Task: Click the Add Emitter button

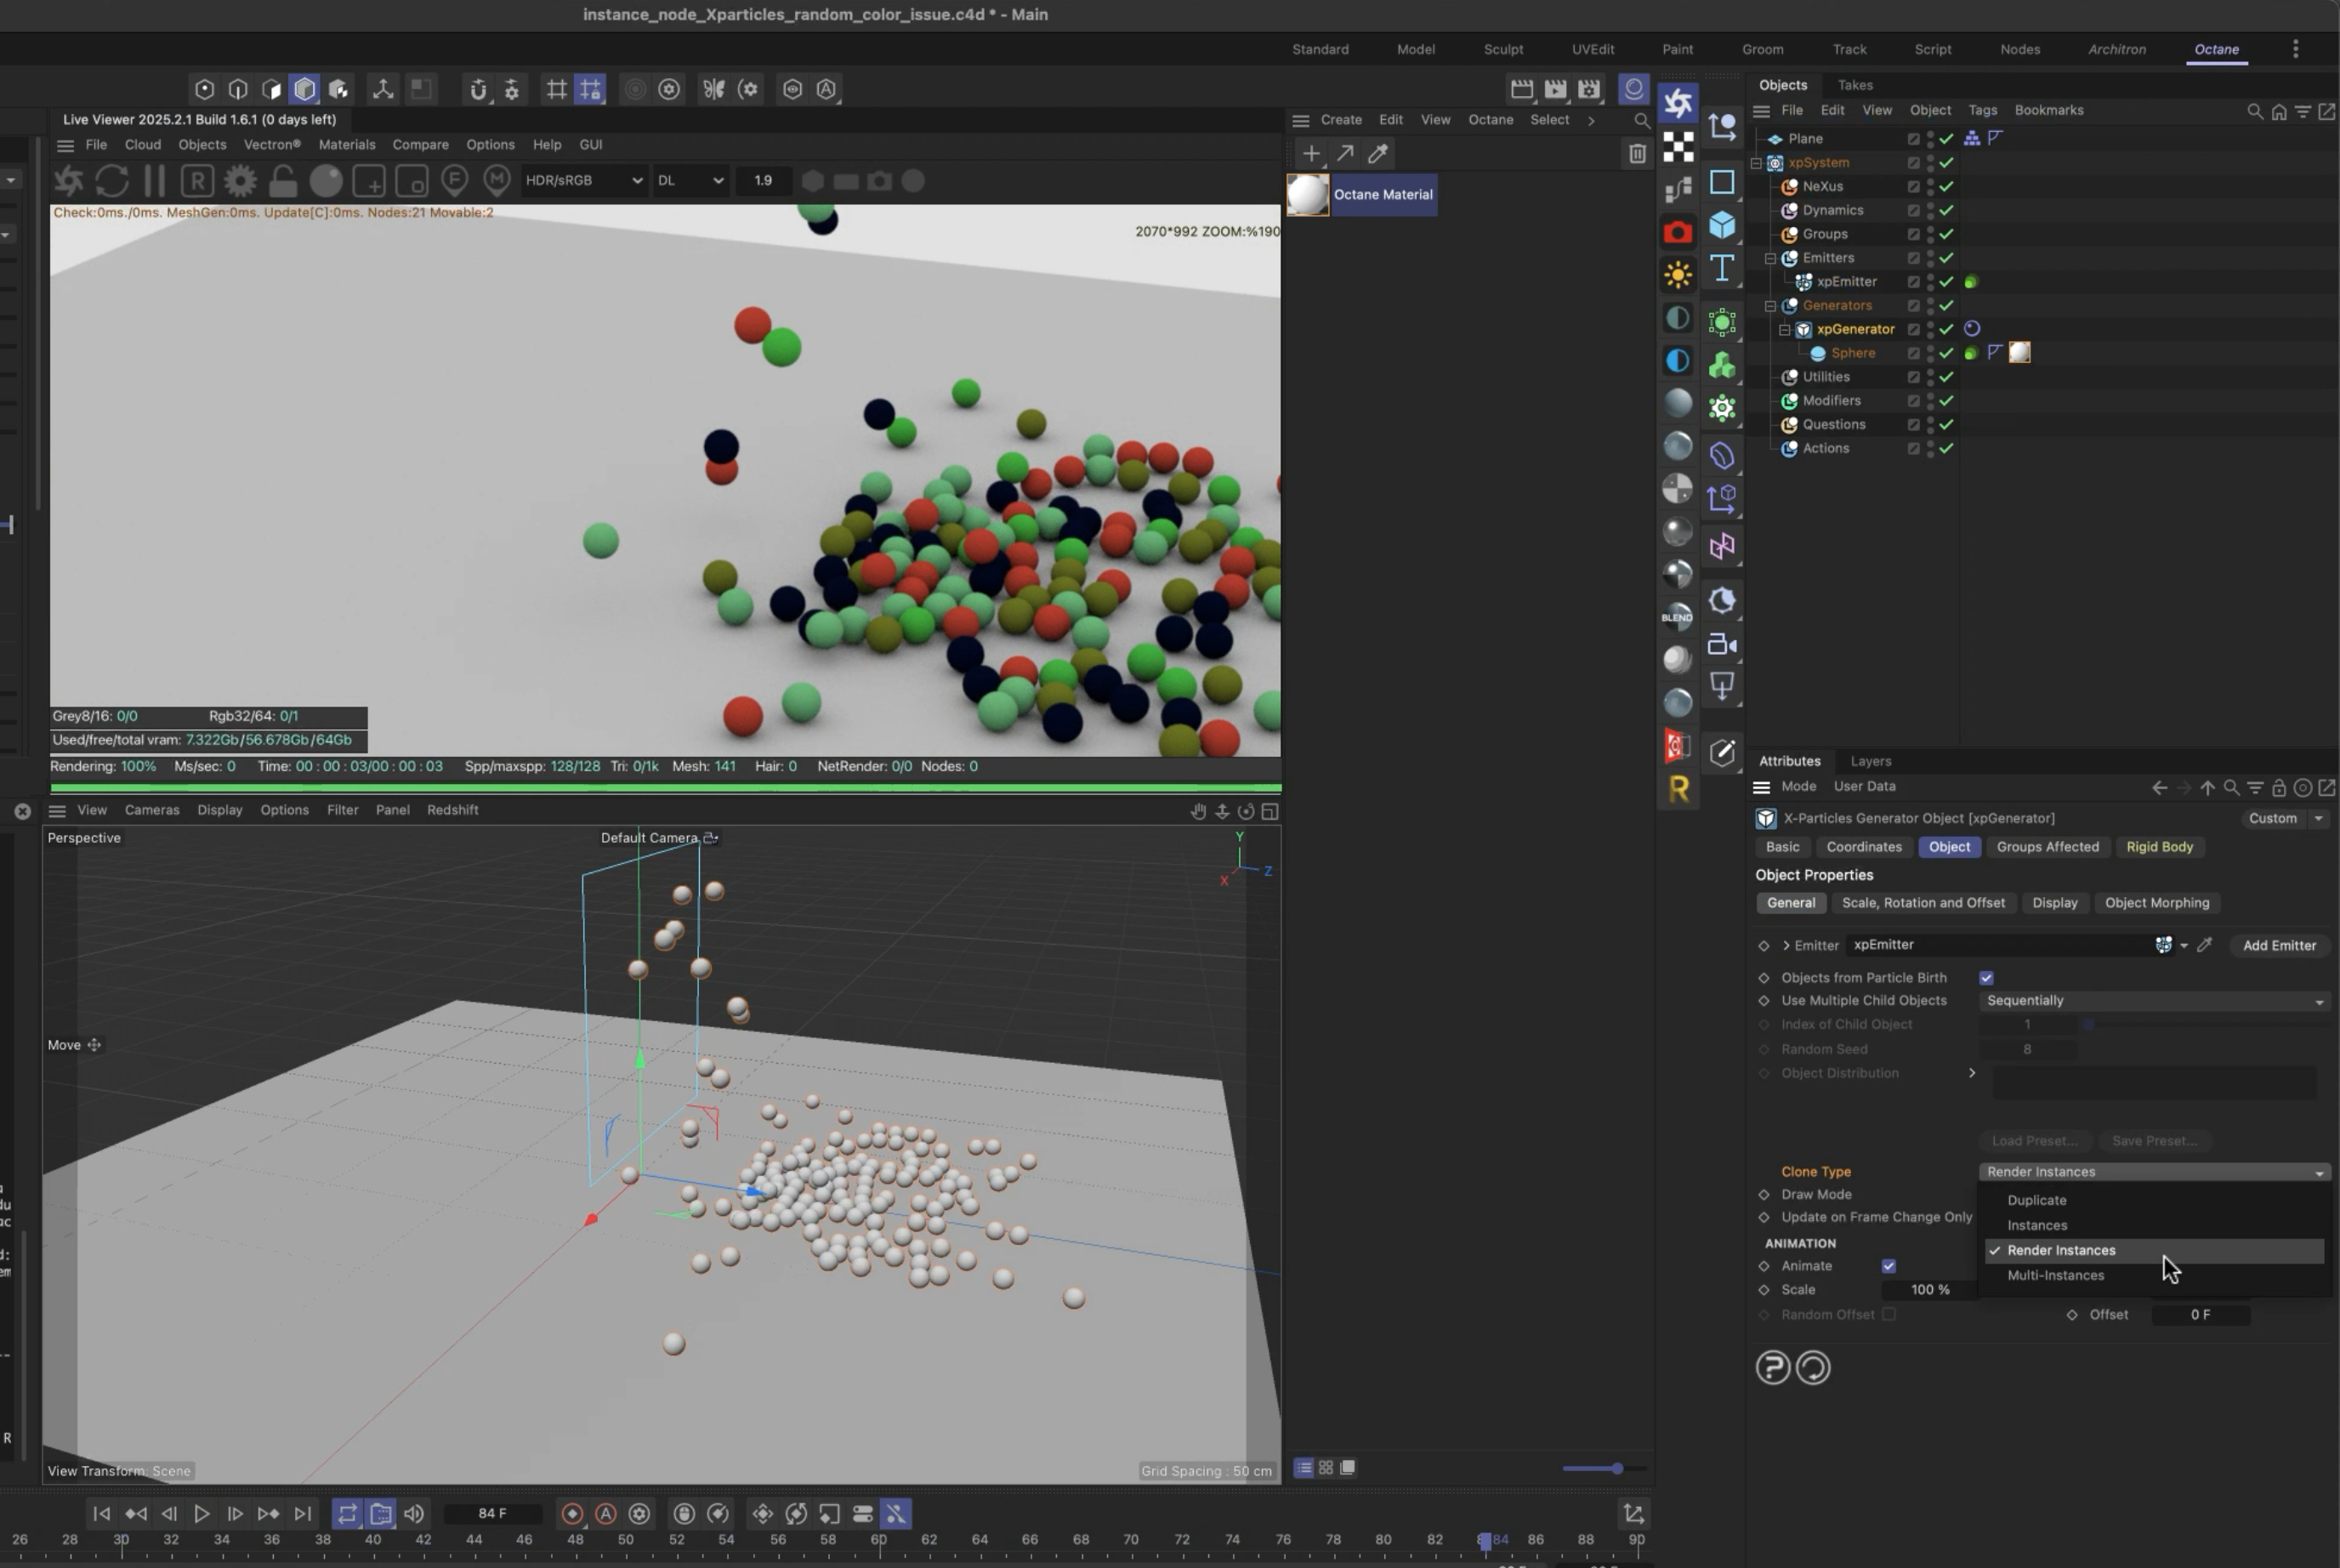Action: click(2278, 945)
